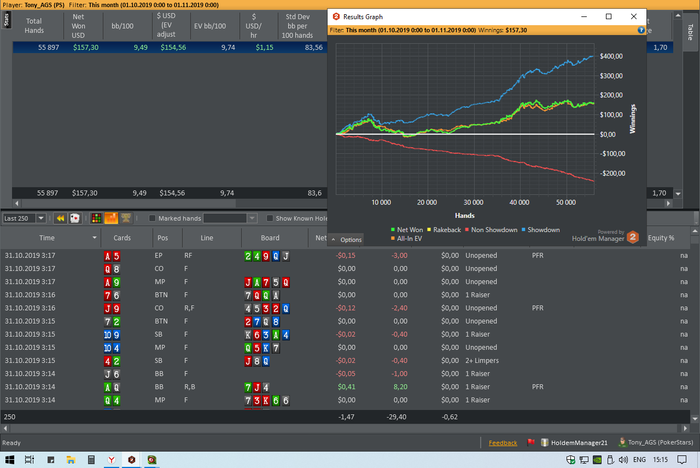Image resolution: width=700 pixels, height=468 pixels.
Task: Sort by the Board column header
Action: coord(270,238)
